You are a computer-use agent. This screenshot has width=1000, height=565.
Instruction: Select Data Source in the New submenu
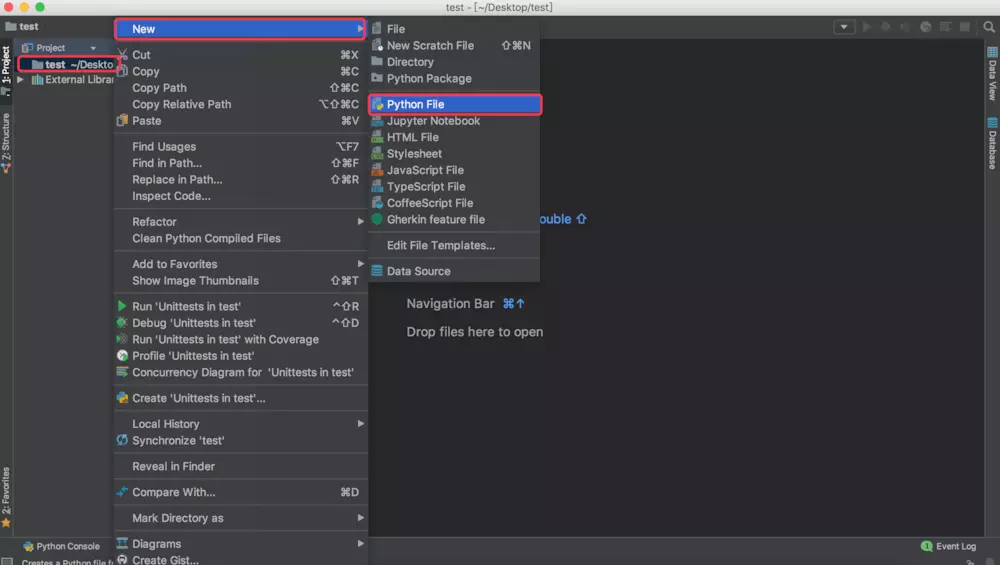(x=418, y=271)
